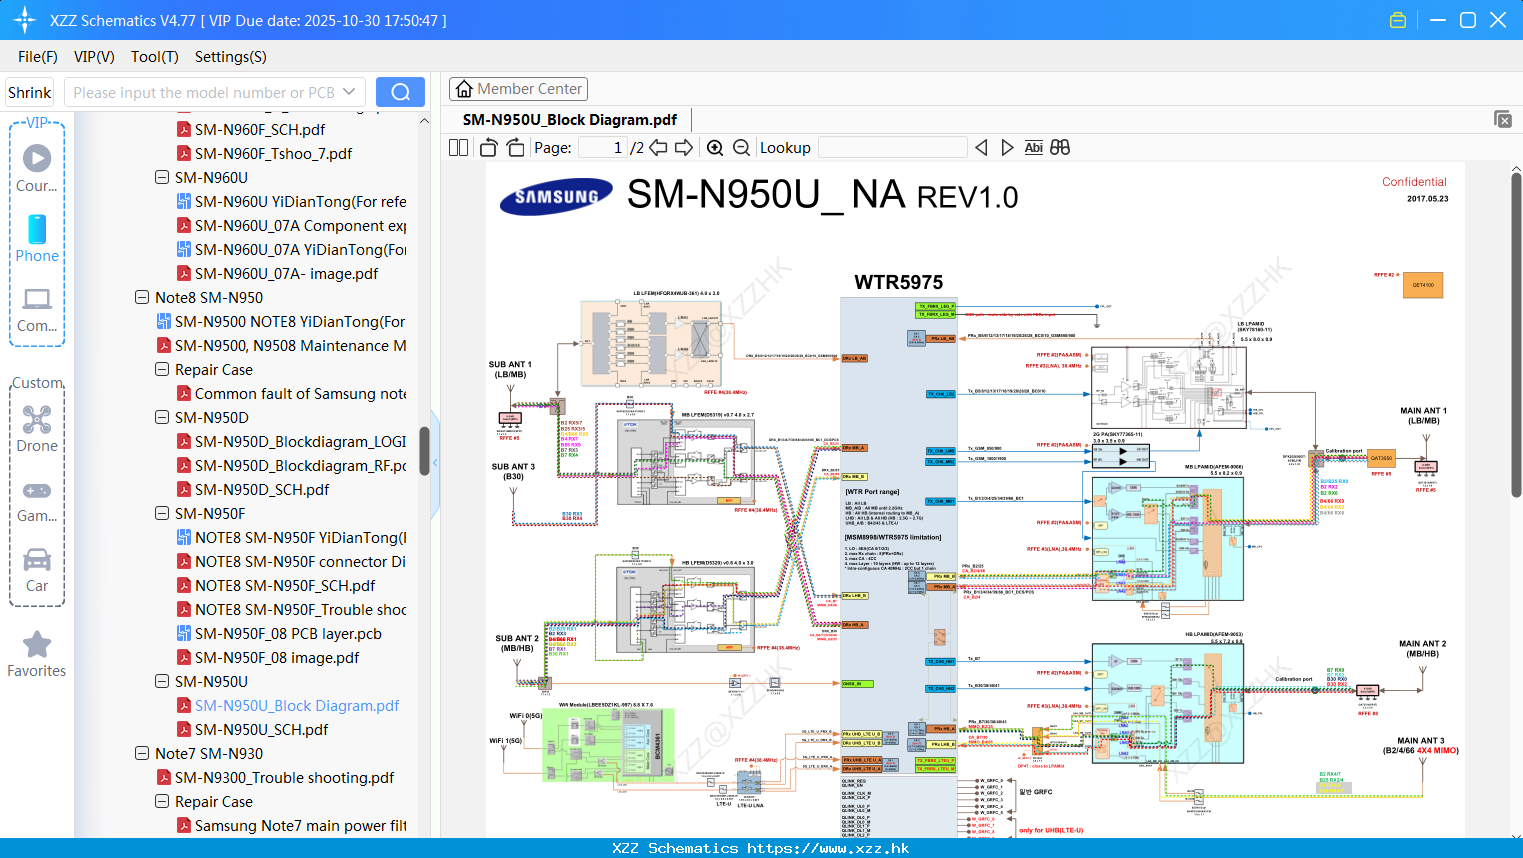This screenshot has width=1523, height=858.
Task: Rotate the page counterclockwise
Action: click(488, 148)
